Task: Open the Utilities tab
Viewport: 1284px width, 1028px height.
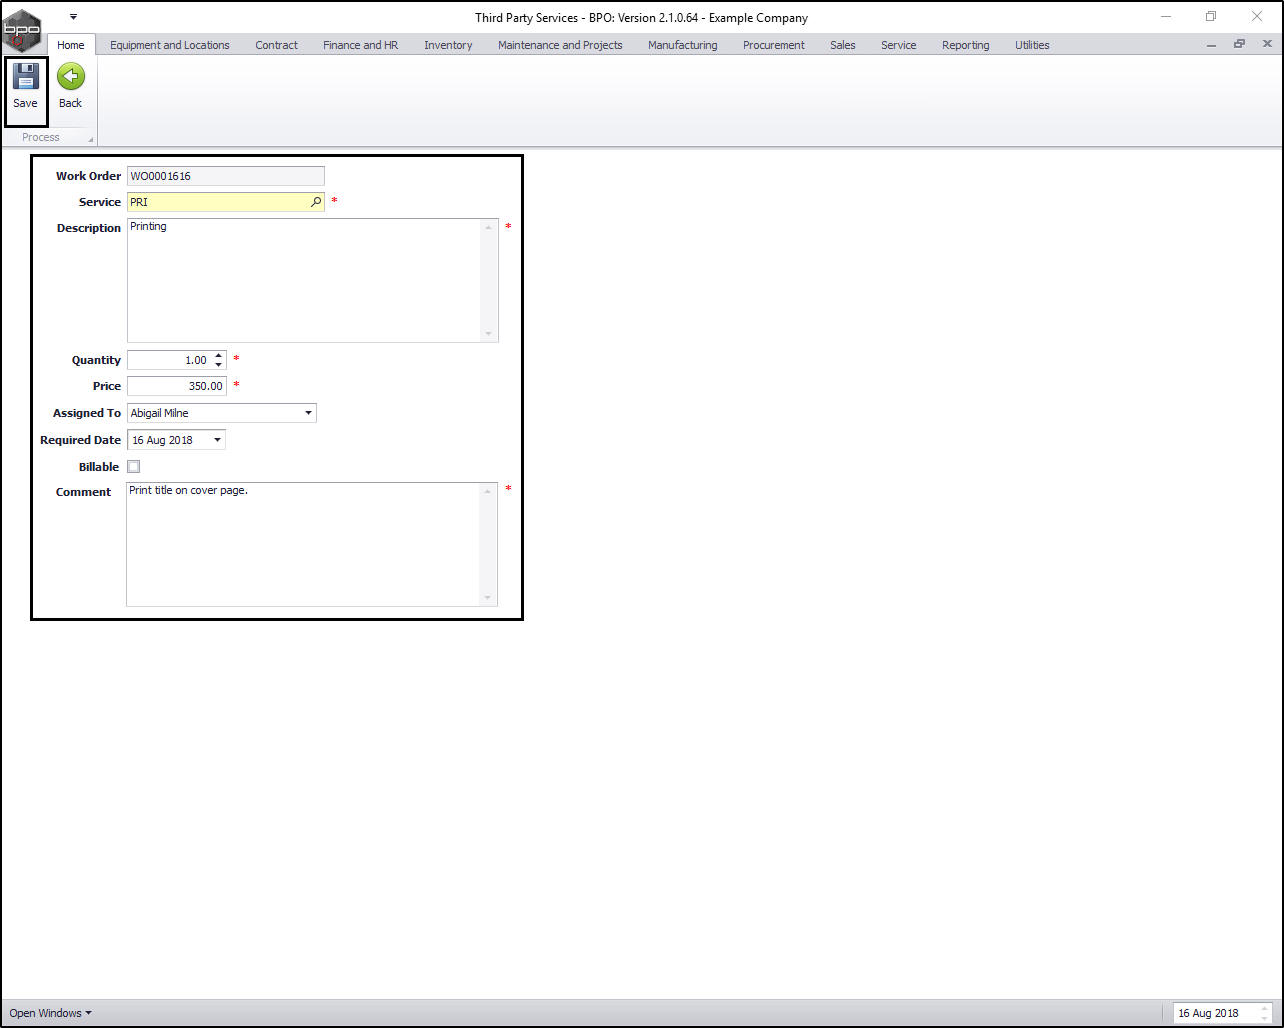Action: 1033,45
